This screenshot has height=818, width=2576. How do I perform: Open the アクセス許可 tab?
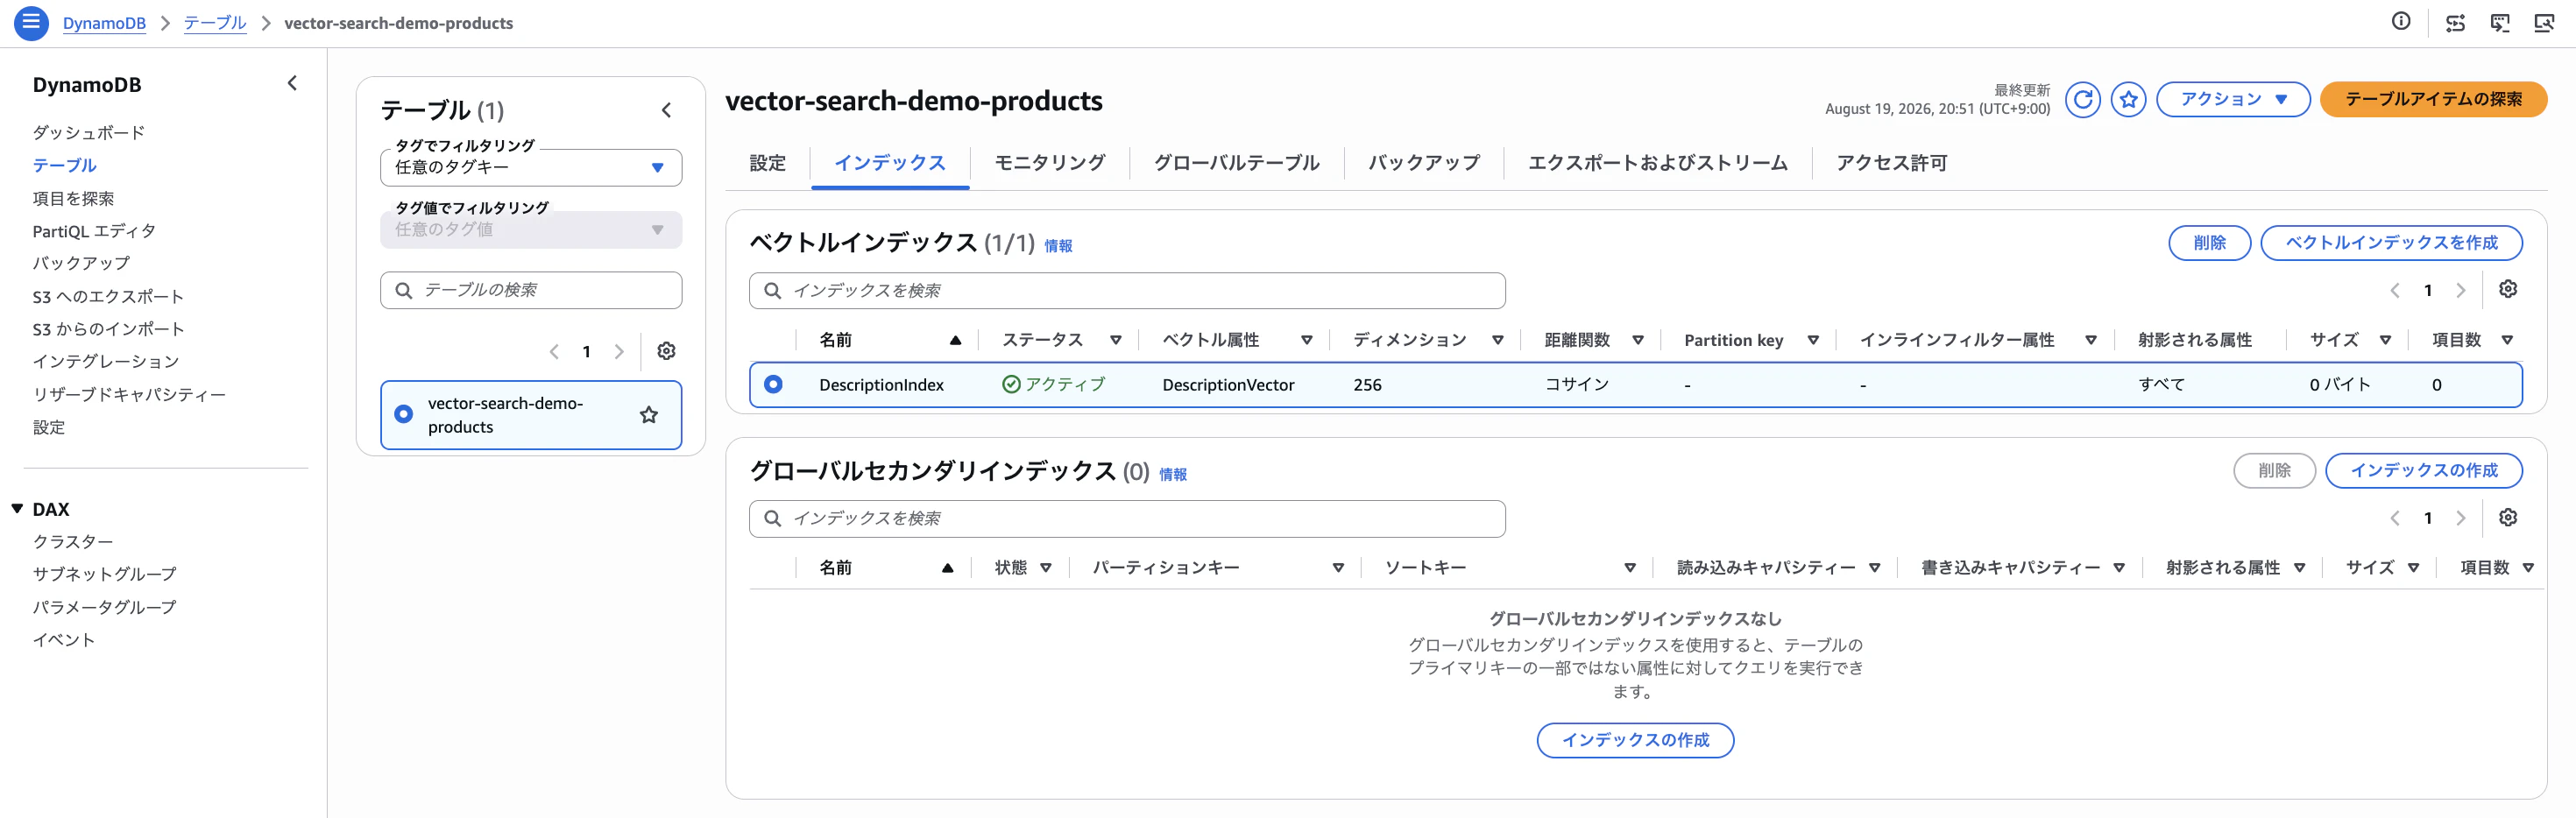coord(1891,163)
